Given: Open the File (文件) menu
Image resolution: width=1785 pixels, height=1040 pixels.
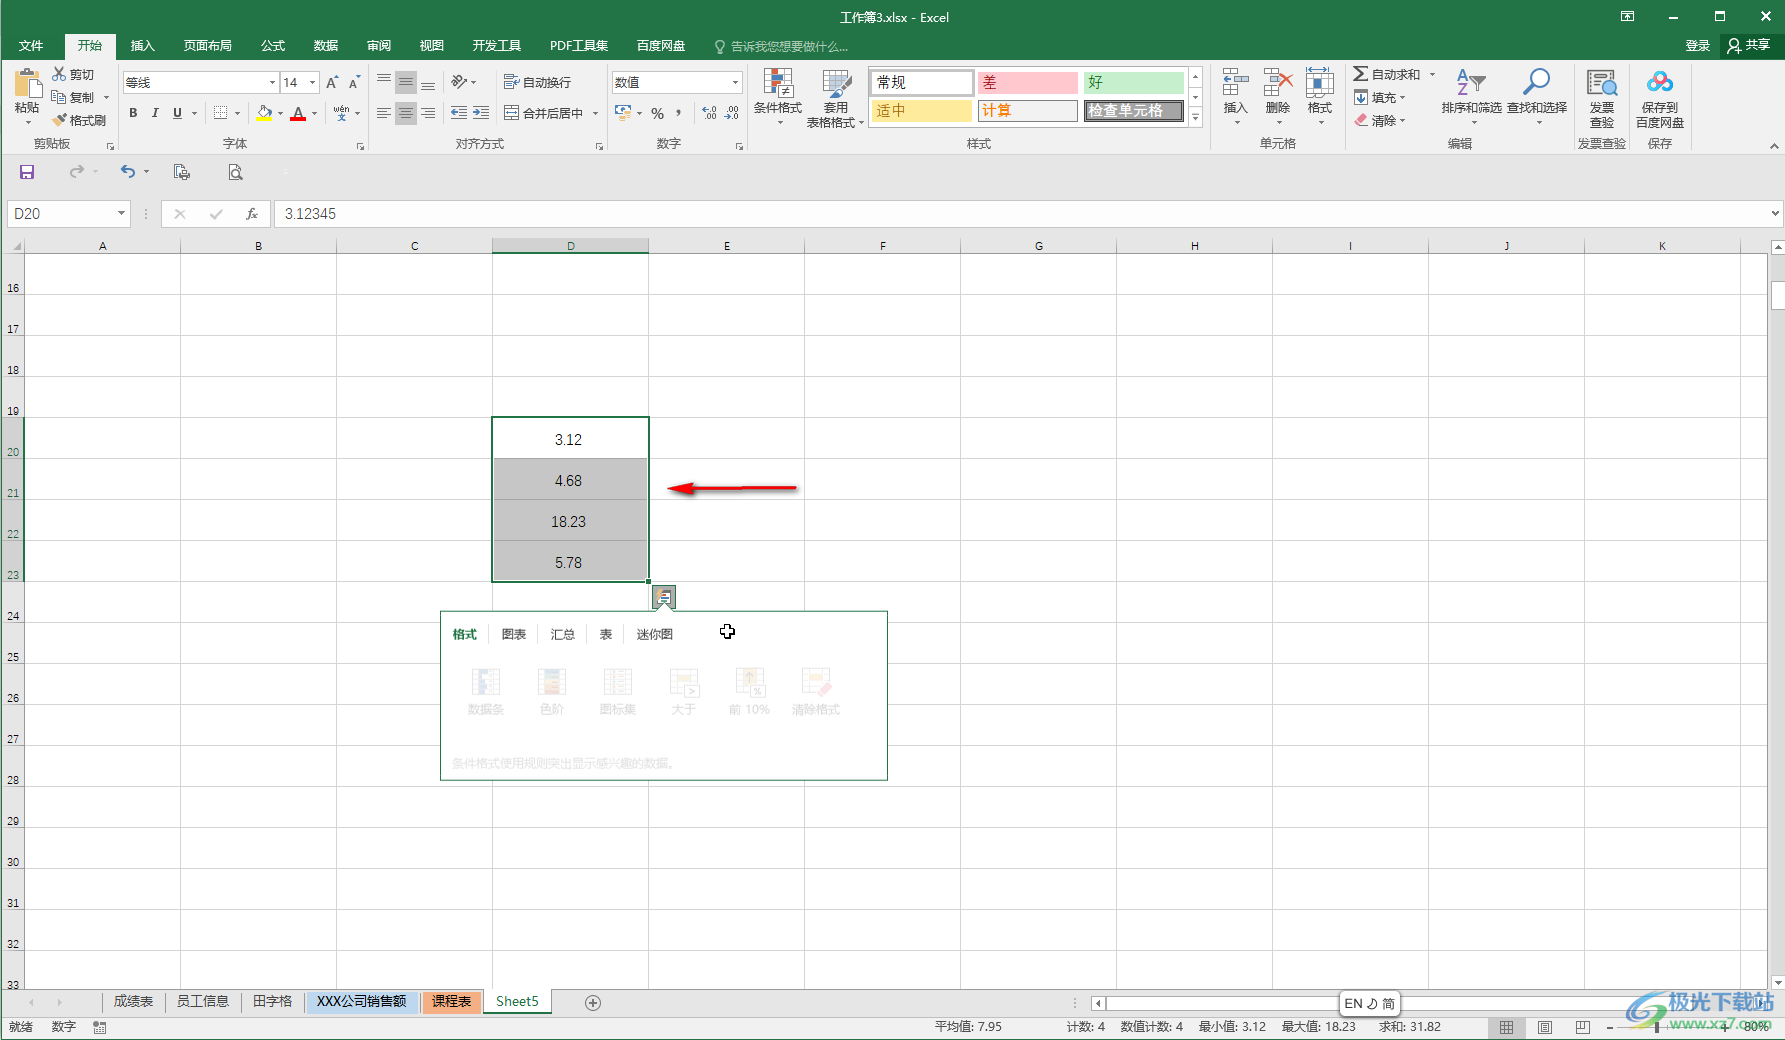Looking at the screenshot, I should coord(31,45).
